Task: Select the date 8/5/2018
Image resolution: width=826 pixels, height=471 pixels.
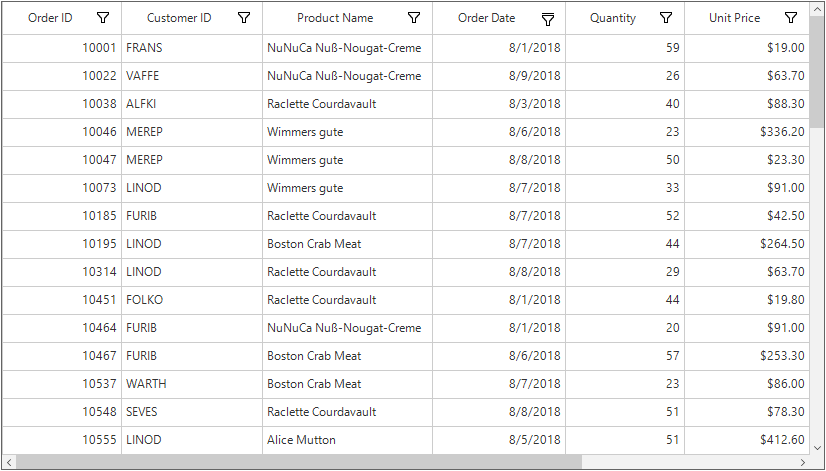Action: point(499,440)
